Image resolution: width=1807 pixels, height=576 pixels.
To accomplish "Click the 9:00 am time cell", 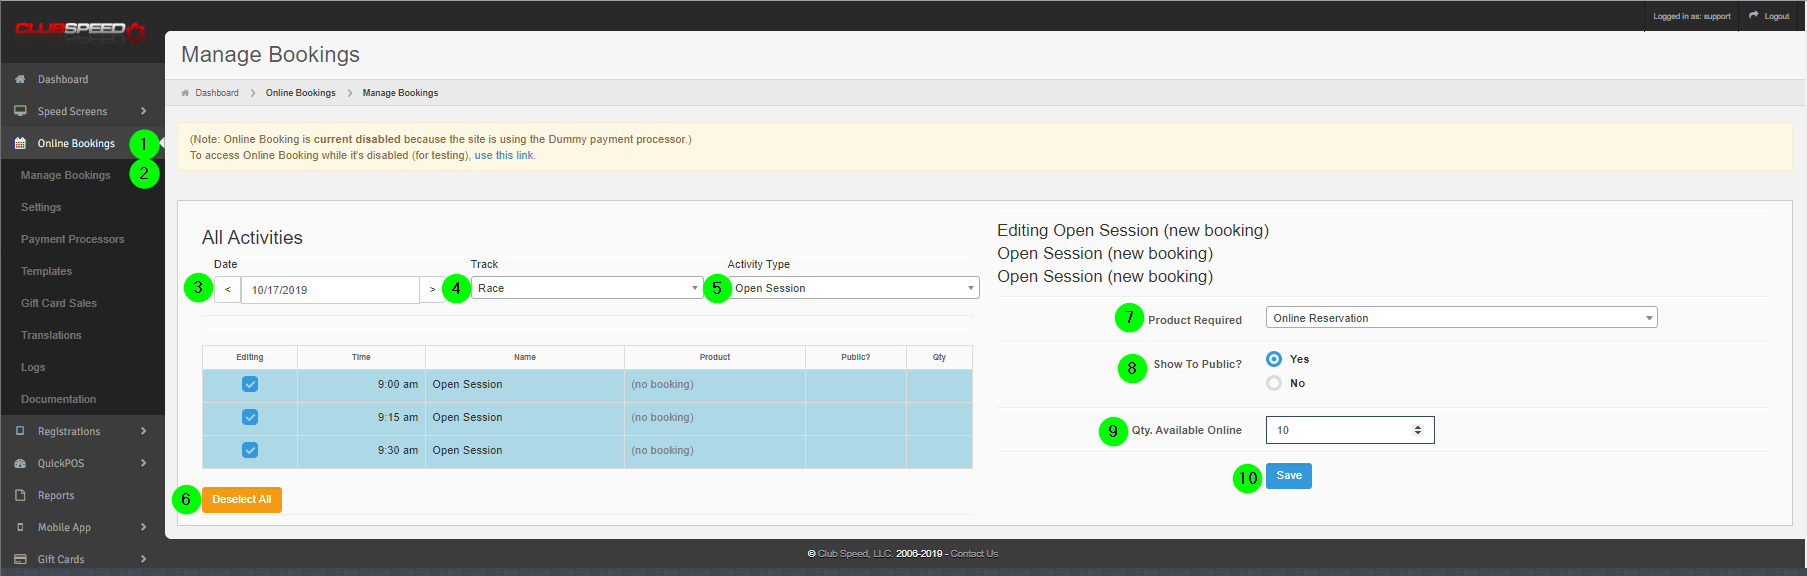I will click(x=361, y=384).
